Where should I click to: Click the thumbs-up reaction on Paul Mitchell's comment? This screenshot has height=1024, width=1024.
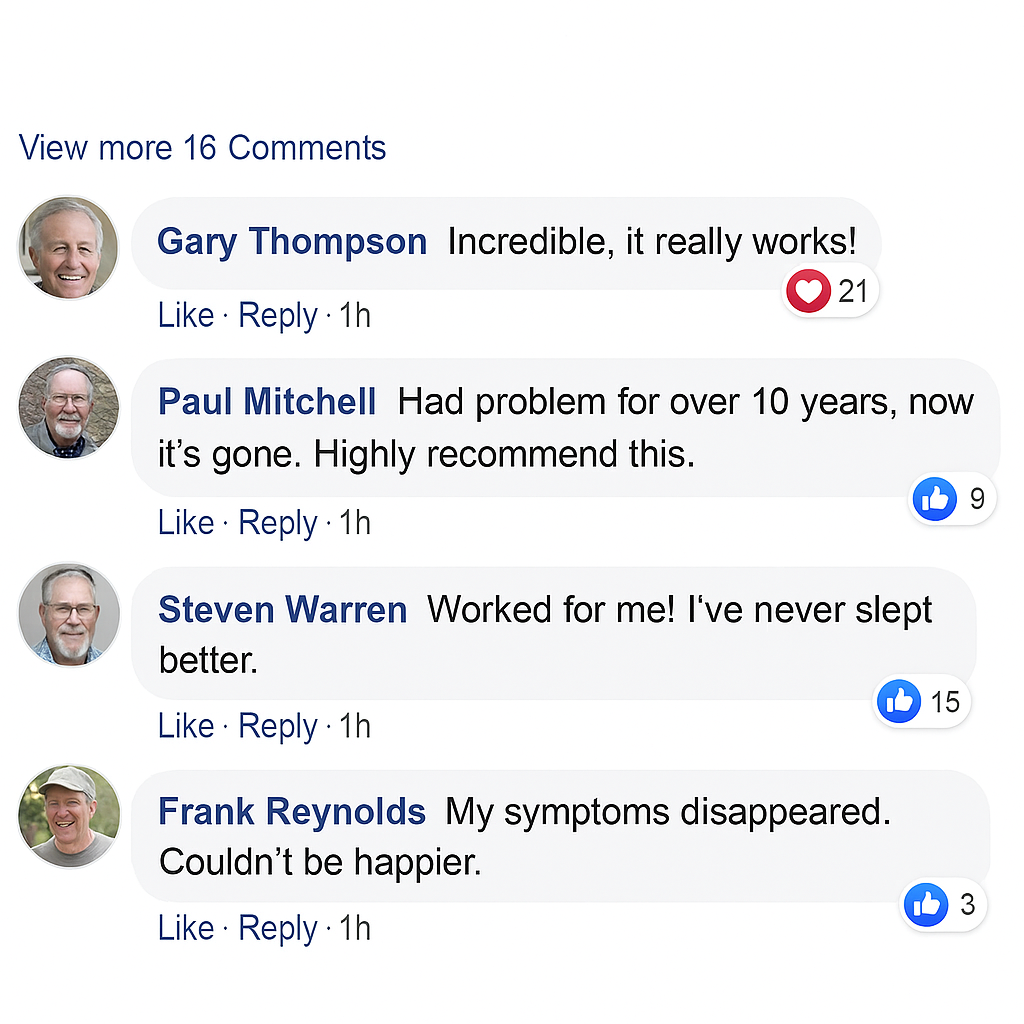[935, 499]
